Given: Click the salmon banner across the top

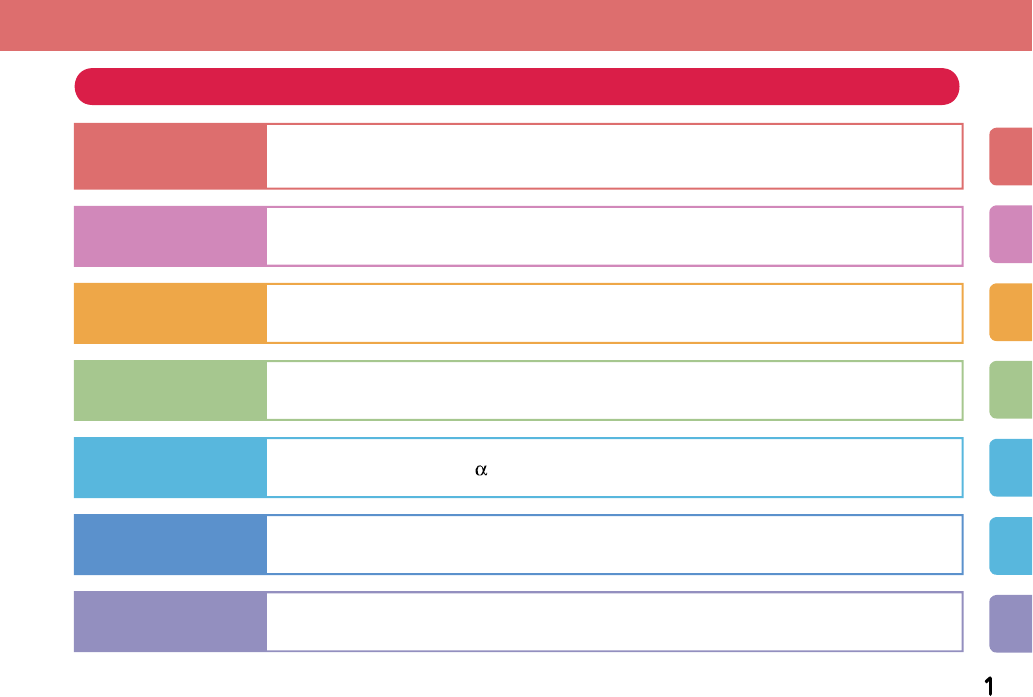Looking at the screenshot, I should click(x=516, y=25).
